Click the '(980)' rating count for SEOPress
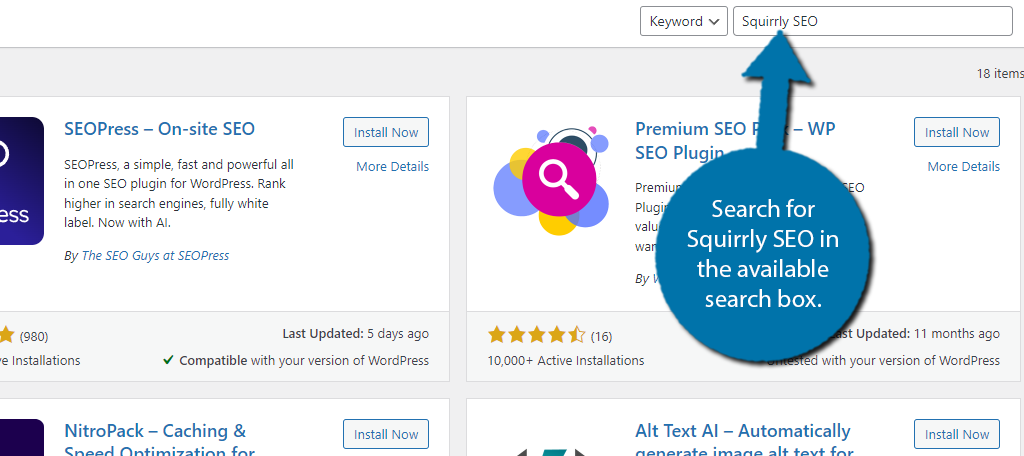Screen dimensions: 1024x456 click(x=33, y=336)
